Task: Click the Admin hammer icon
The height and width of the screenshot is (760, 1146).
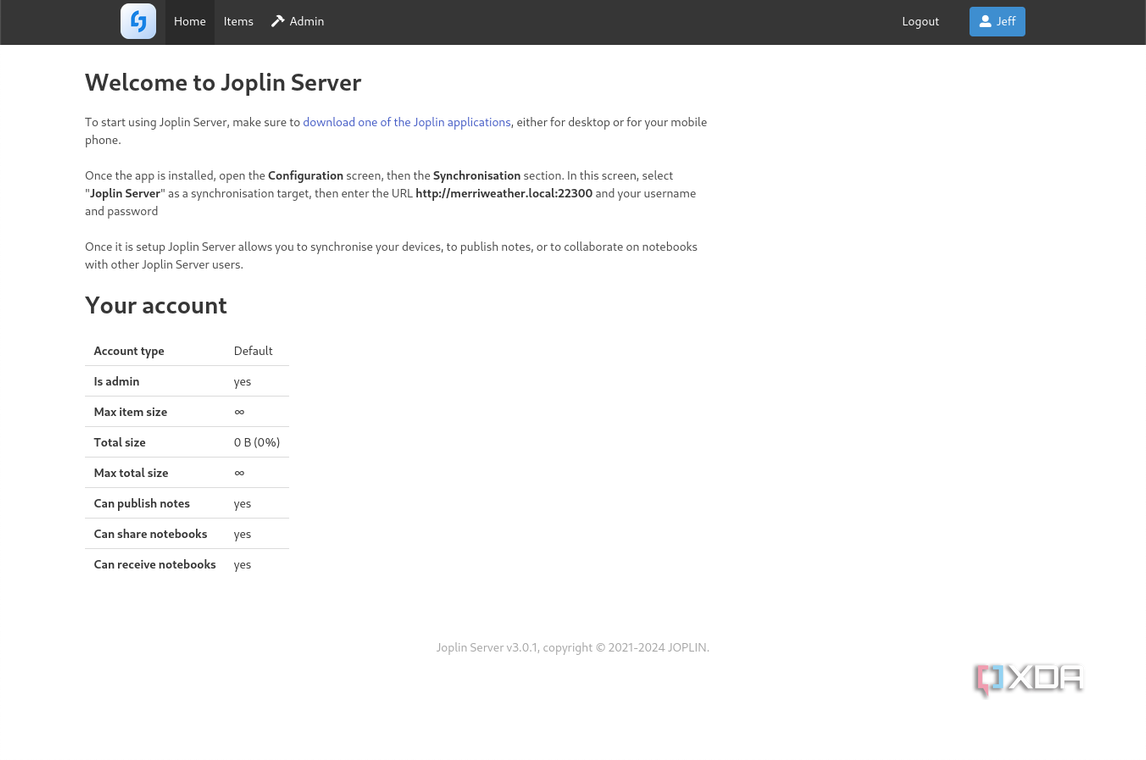Action: click(278, 21)
